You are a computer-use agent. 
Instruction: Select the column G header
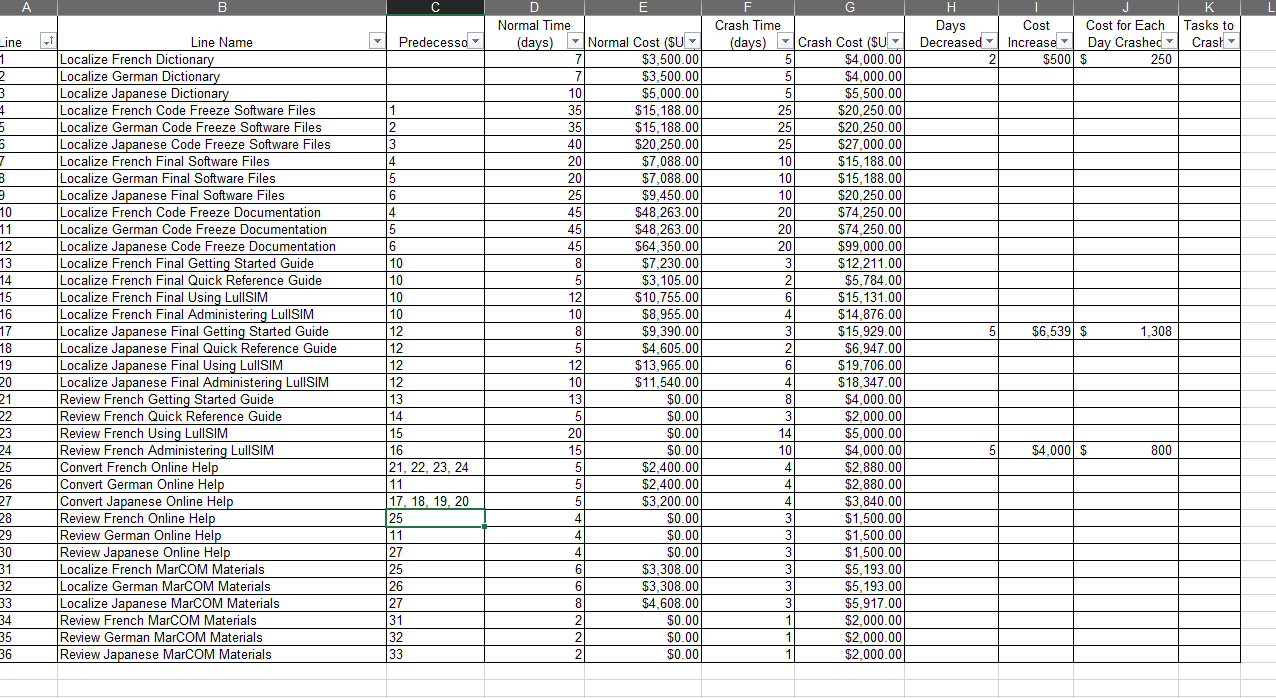pos(849,7)
